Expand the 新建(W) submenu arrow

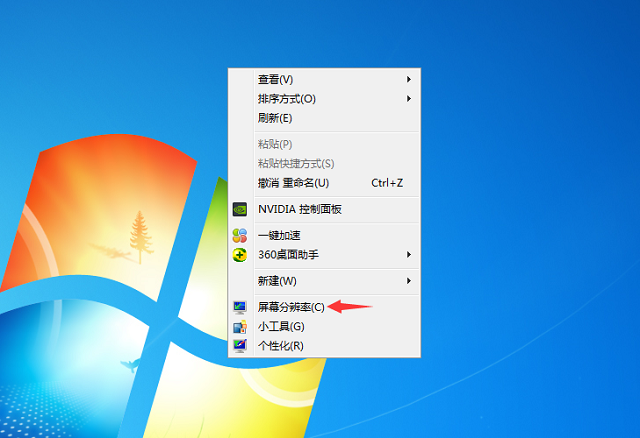pos(409,281)
